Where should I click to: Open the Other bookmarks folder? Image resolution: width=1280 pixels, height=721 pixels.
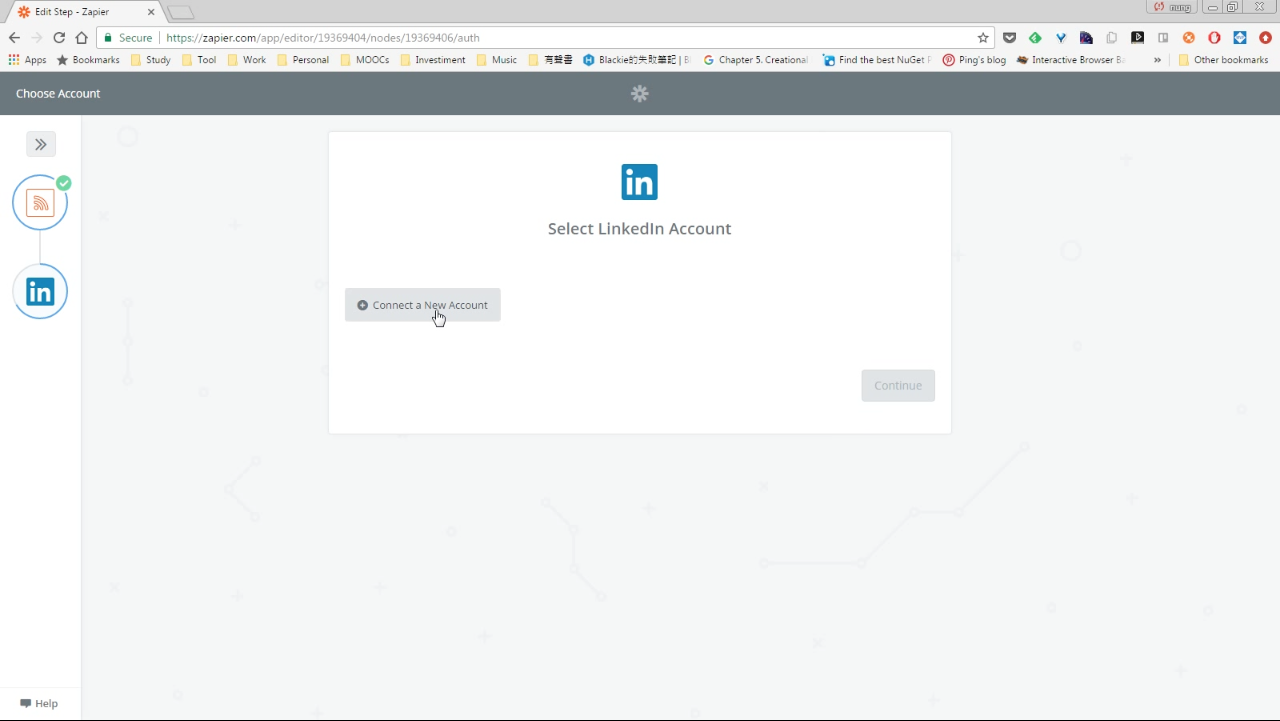tap(1223, 60)
